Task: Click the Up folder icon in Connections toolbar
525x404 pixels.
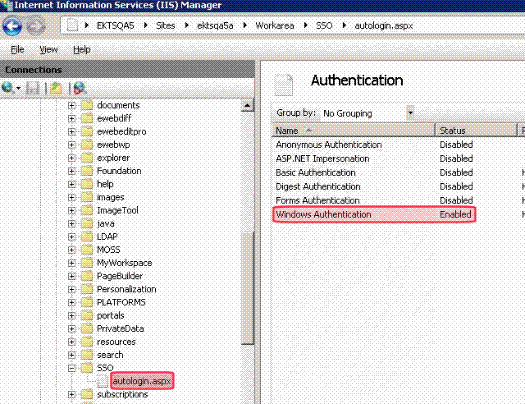Action: coord(56,88)
